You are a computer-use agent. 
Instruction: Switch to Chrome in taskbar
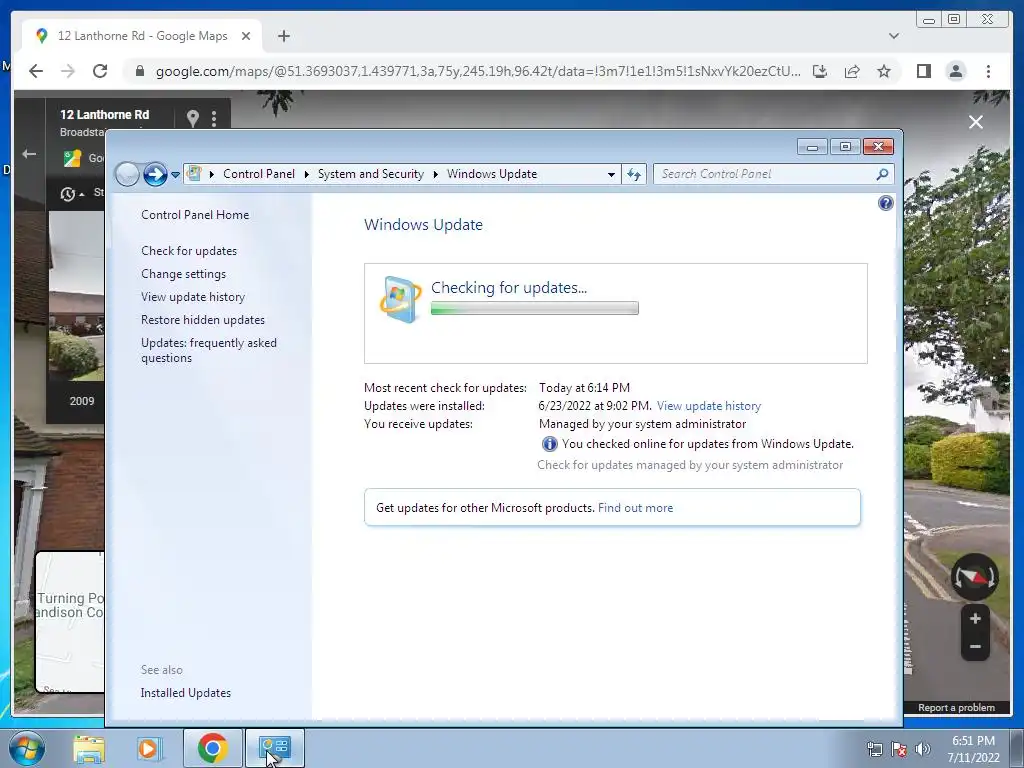point(212,748)
